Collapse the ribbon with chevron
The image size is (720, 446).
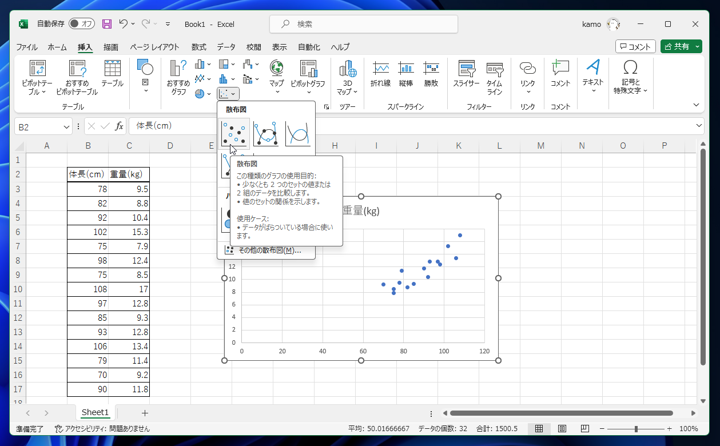coord(696,105)
